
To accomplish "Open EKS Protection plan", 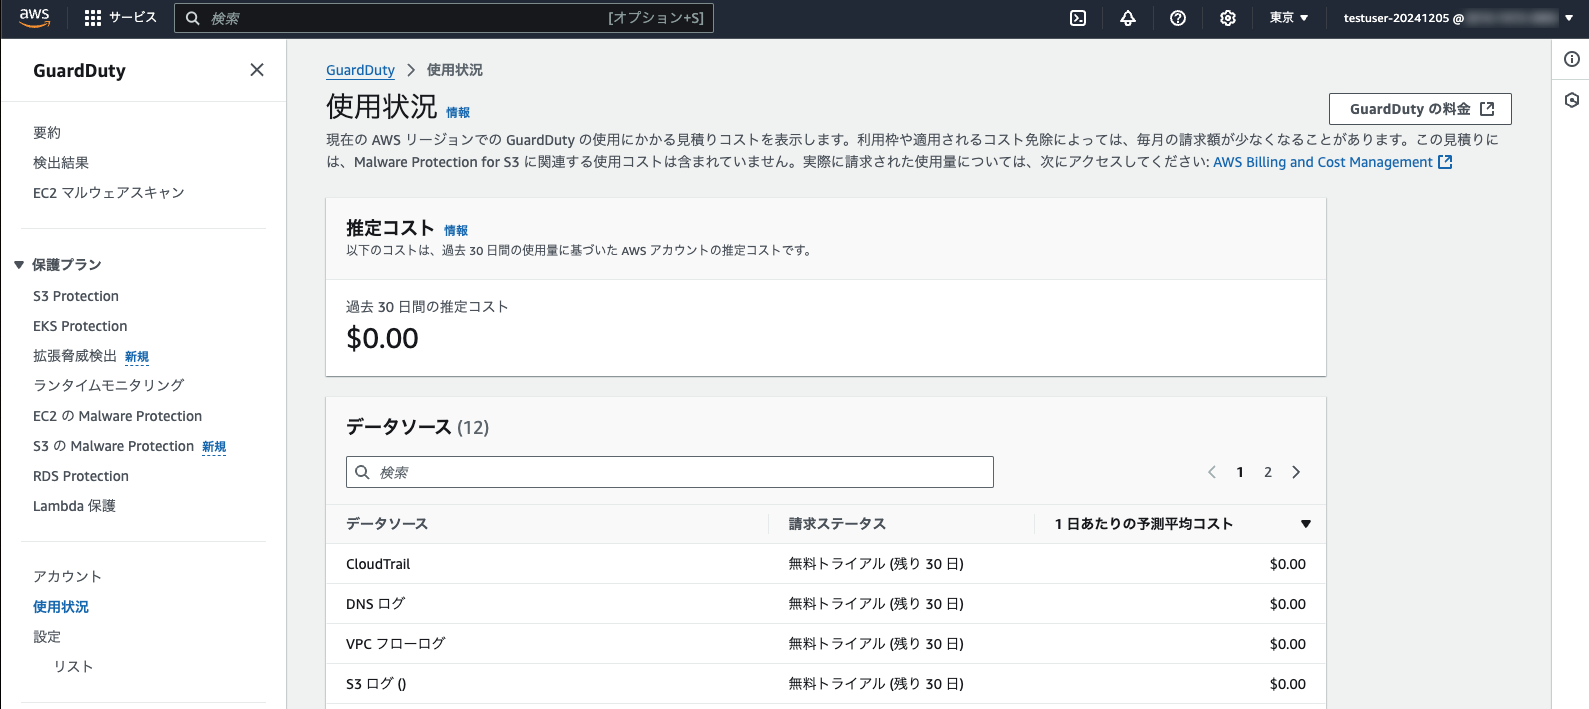I will 80,326.
